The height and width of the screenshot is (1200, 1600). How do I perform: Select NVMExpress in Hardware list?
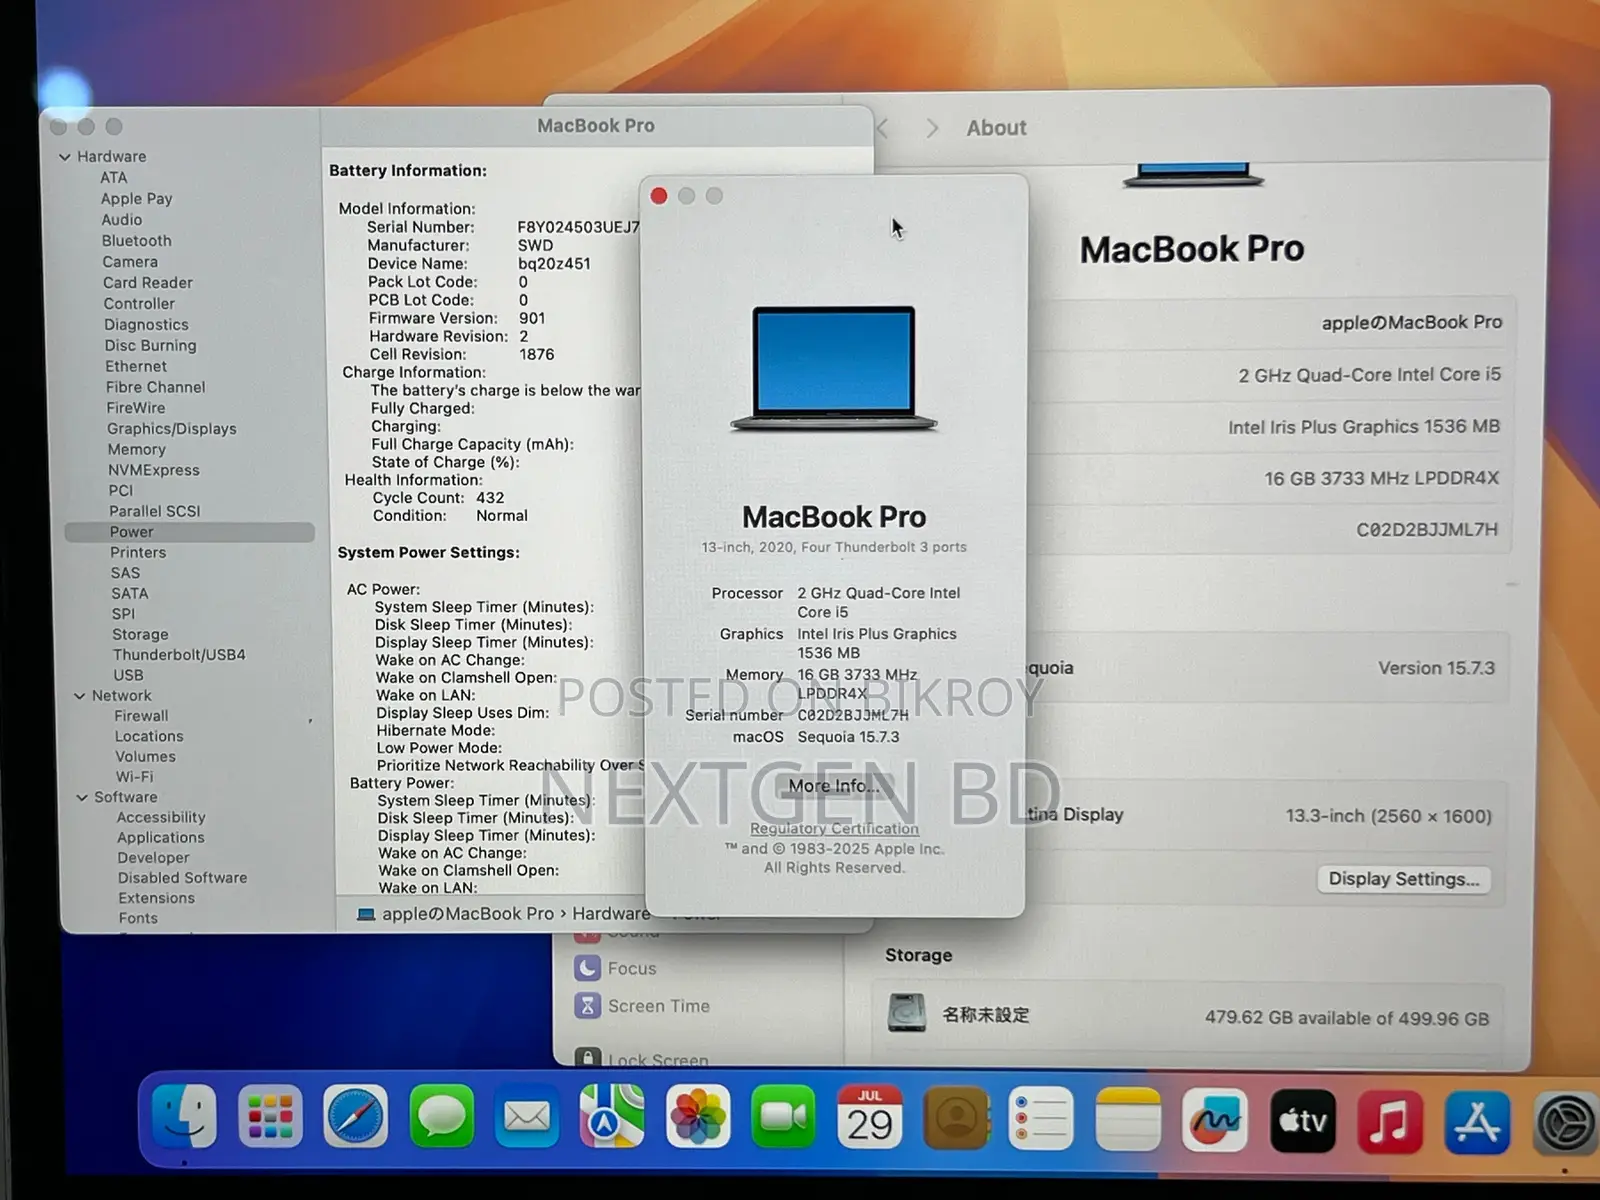[x=154, y=470]
